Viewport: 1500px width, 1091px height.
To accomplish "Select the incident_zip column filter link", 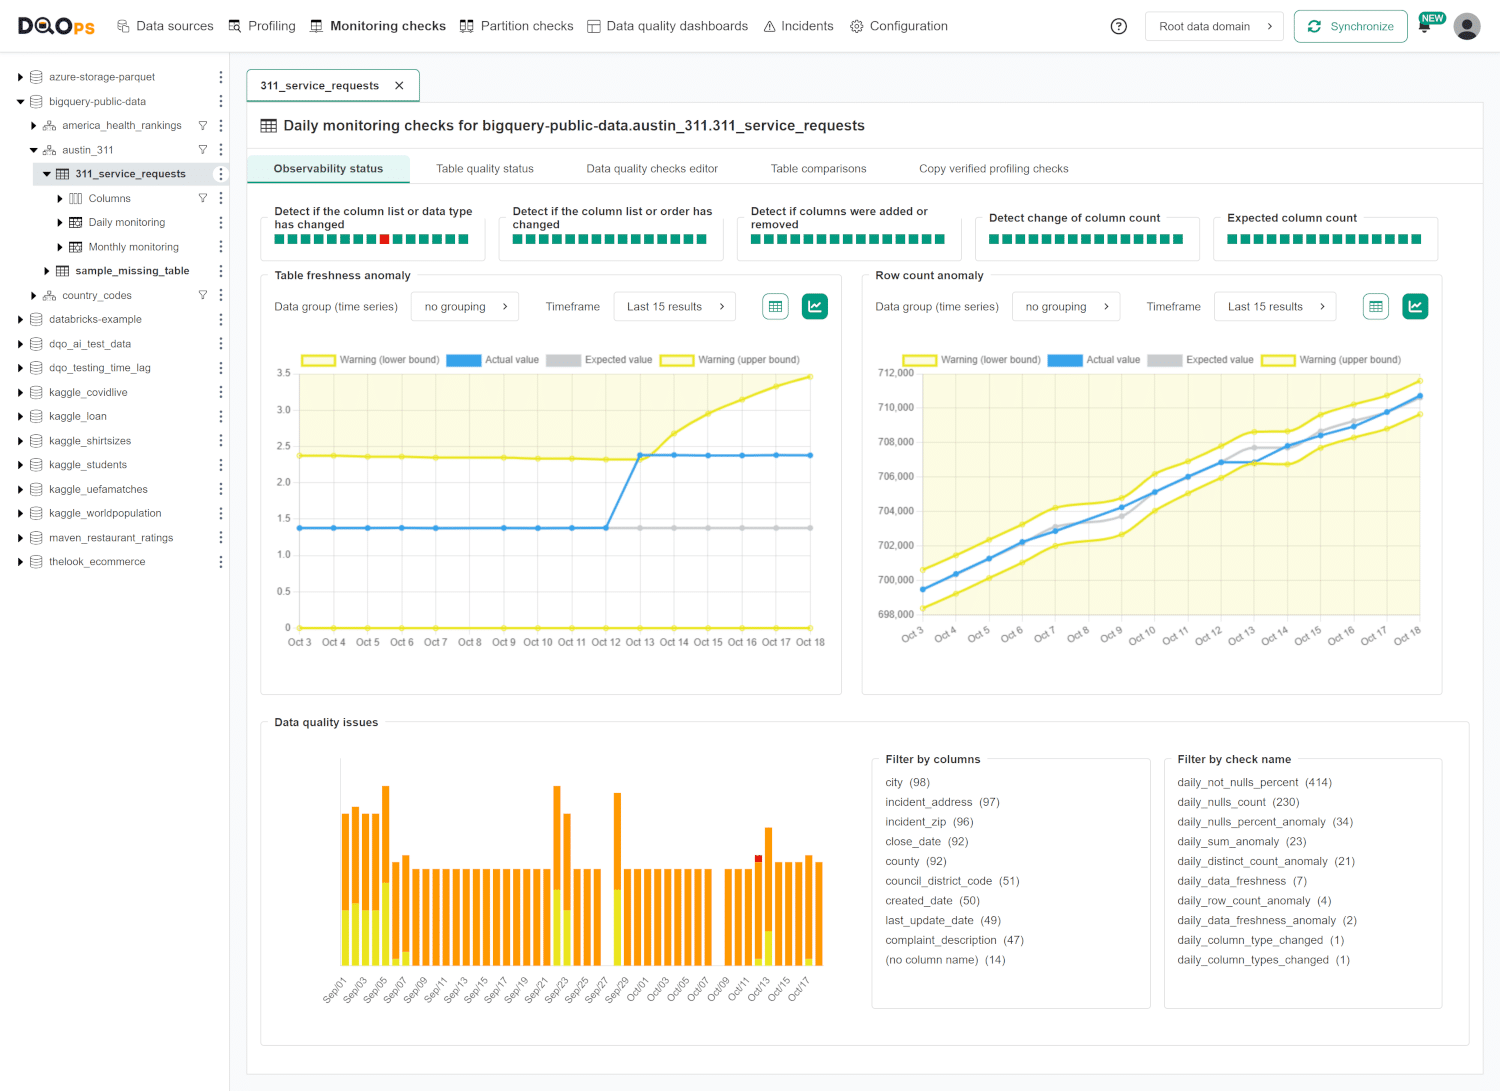I will 916,821.
